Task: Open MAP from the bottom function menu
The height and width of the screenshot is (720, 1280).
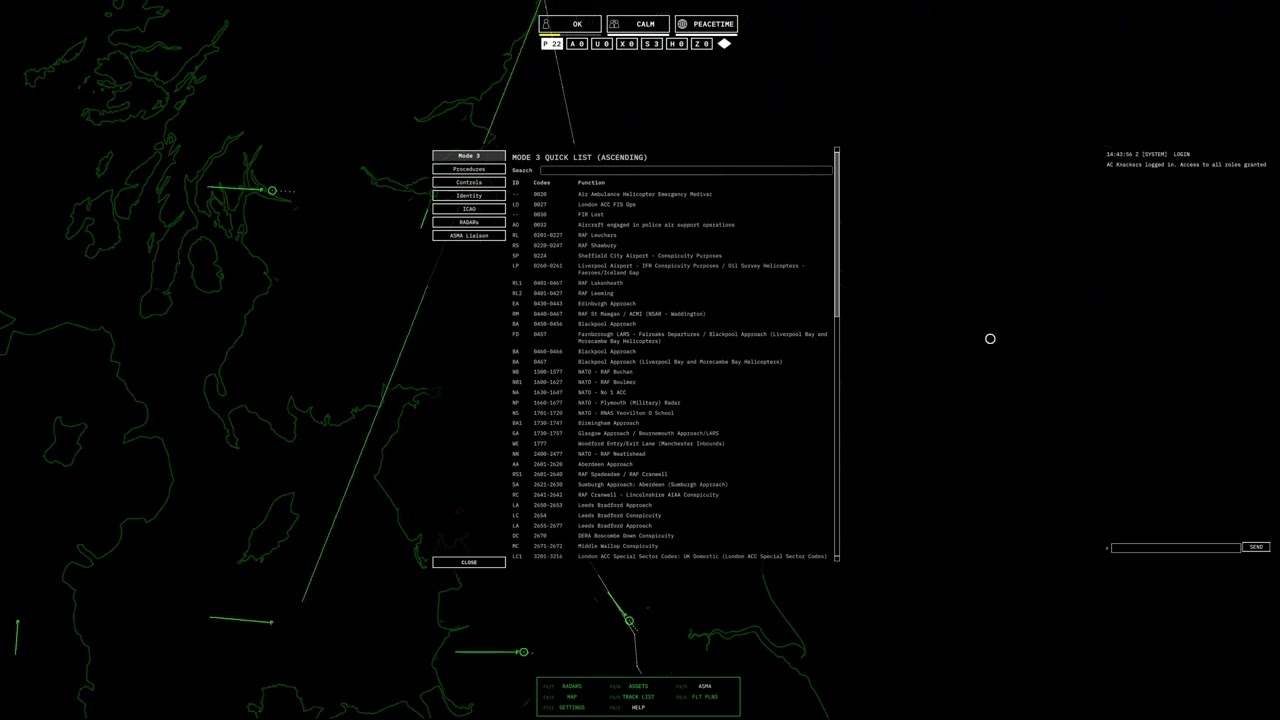Action: pyautogui.click(x=572, y=697)
